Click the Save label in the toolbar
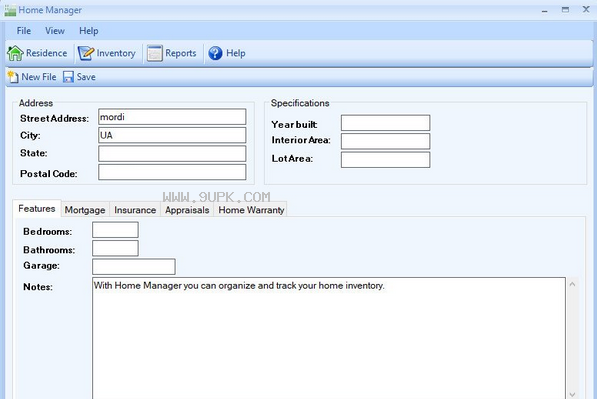Screen dimensions: 597x399 click(86, 77)
